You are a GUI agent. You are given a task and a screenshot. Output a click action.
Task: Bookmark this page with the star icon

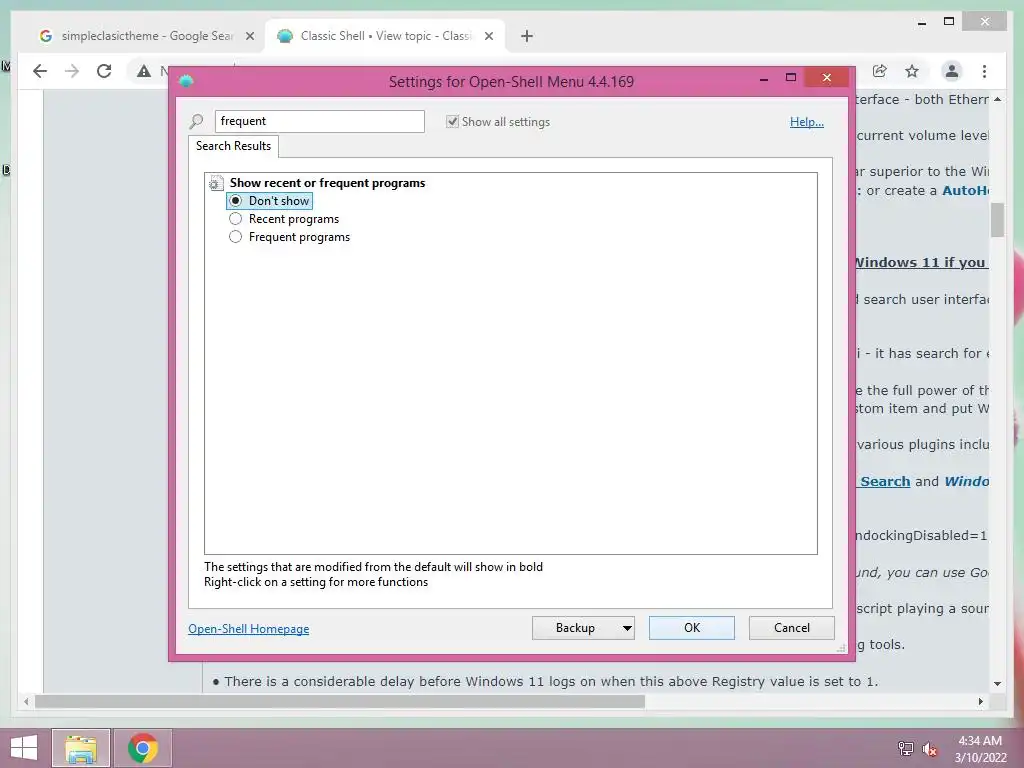(x=912, y=71)
